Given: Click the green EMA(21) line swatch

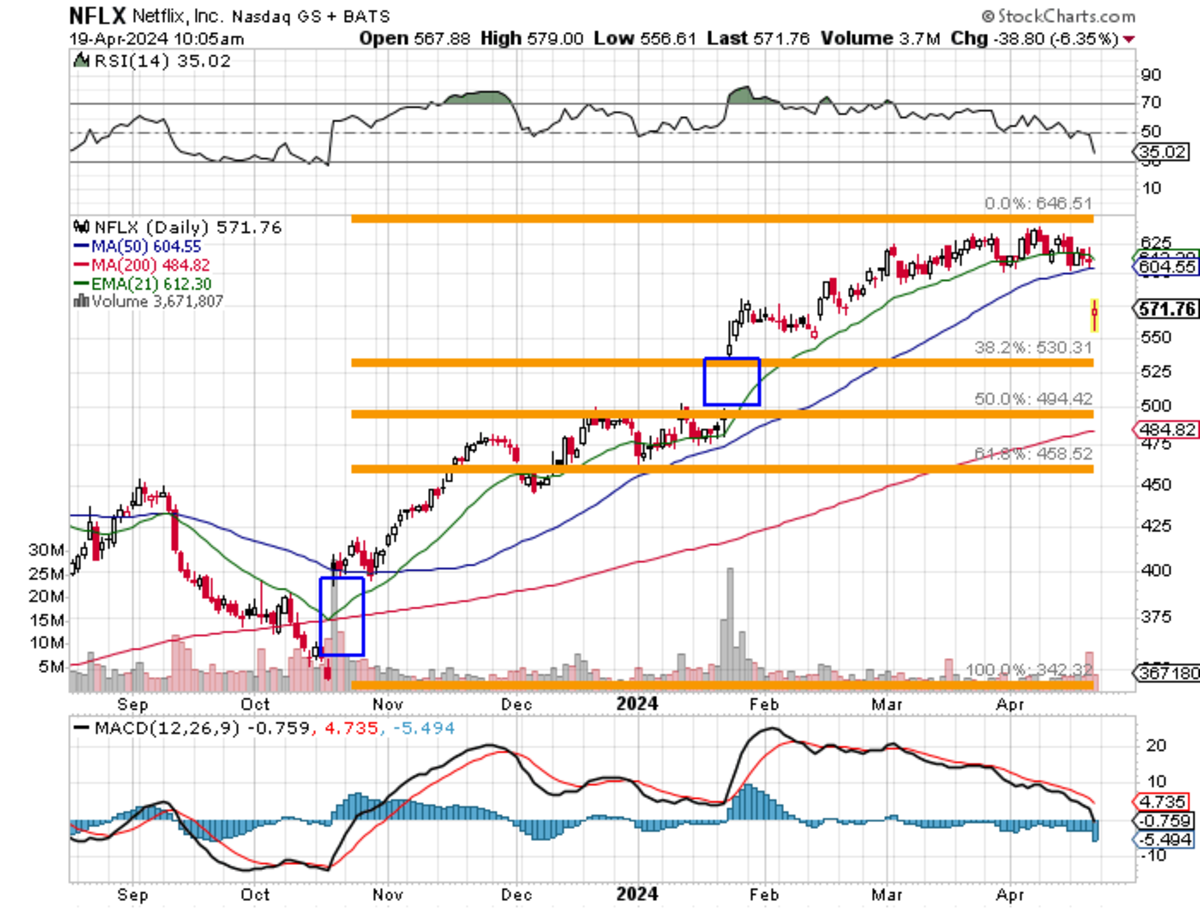Looking at the screenshot, I should point(83,282).
